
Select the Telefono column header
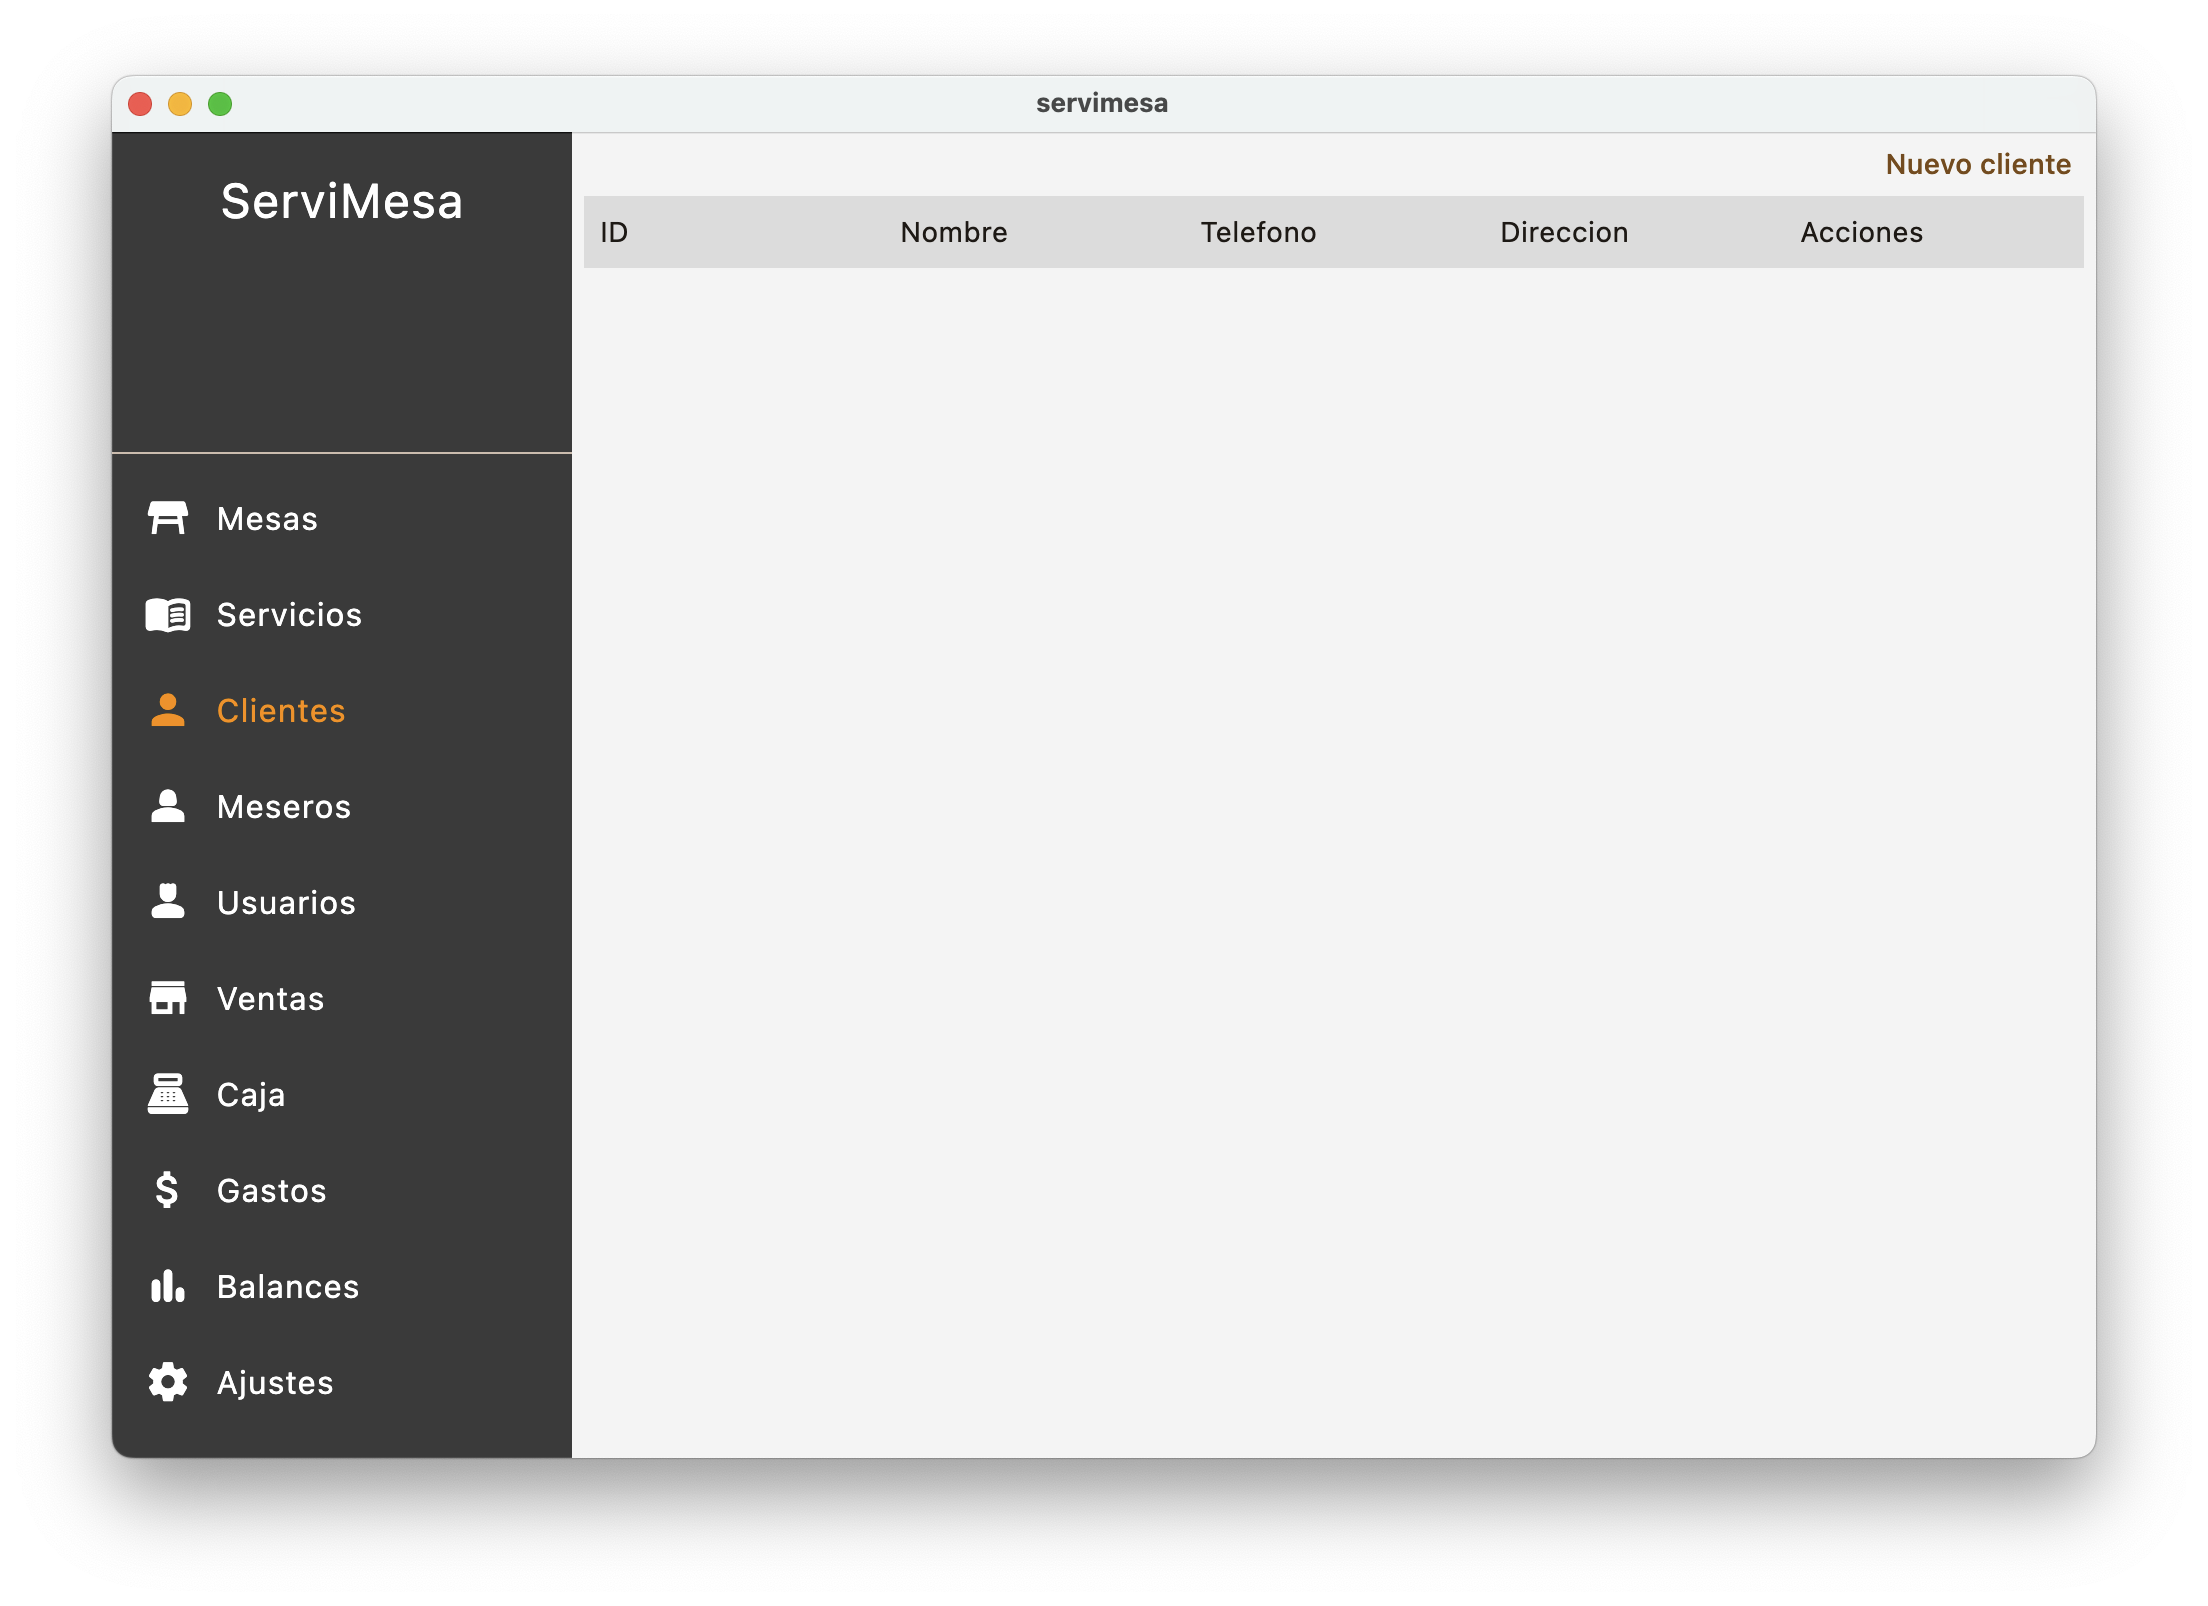[x=1258, y=232]
